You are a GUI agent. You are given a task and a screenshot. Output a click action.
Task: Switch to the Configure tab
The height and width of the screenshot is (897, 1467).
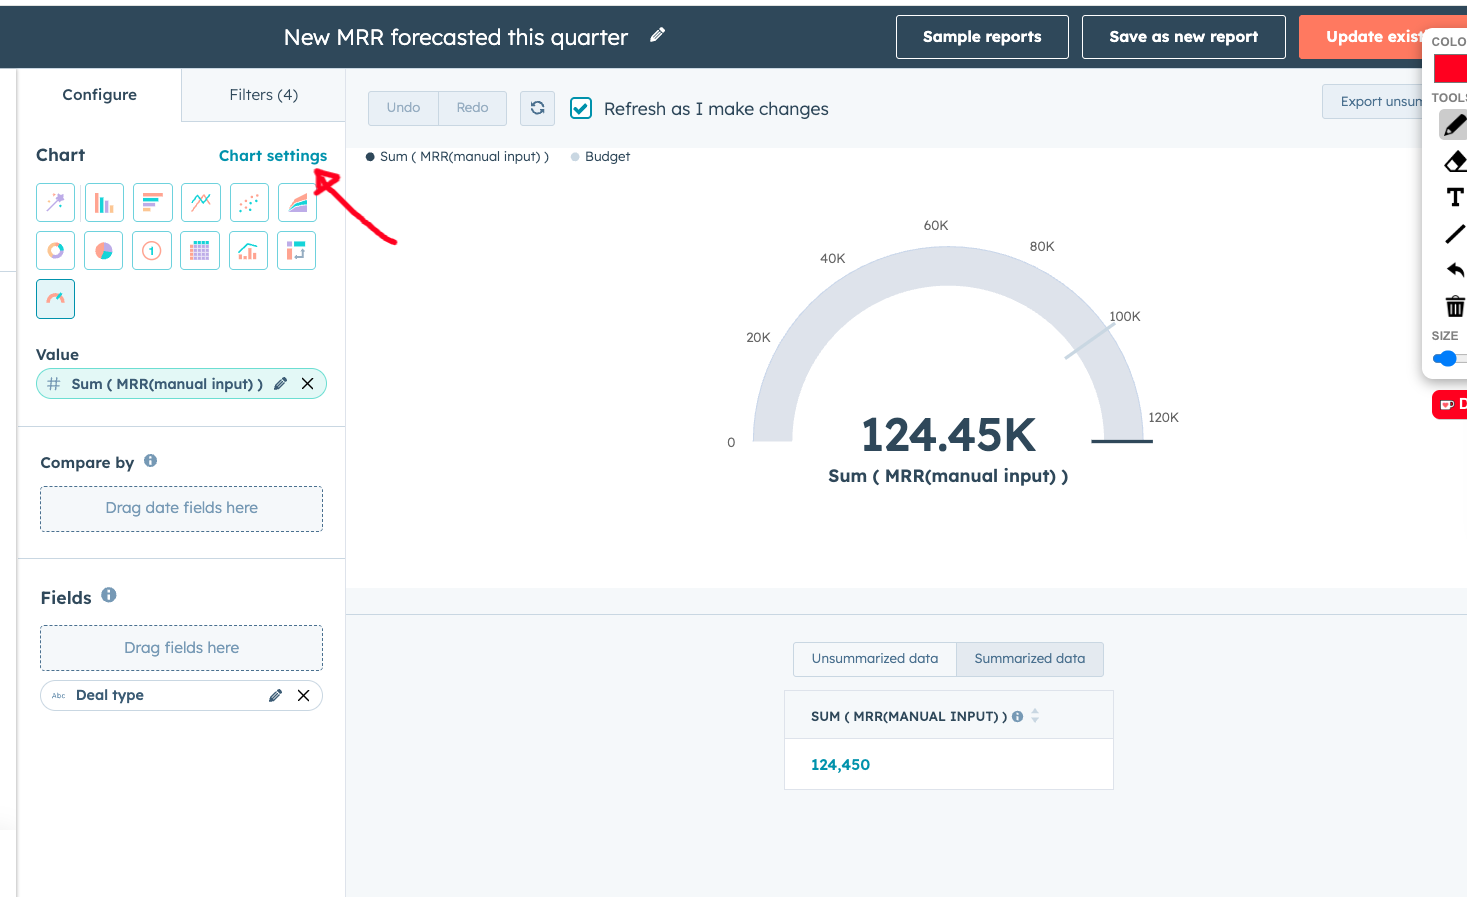click(x=99, y=95)
